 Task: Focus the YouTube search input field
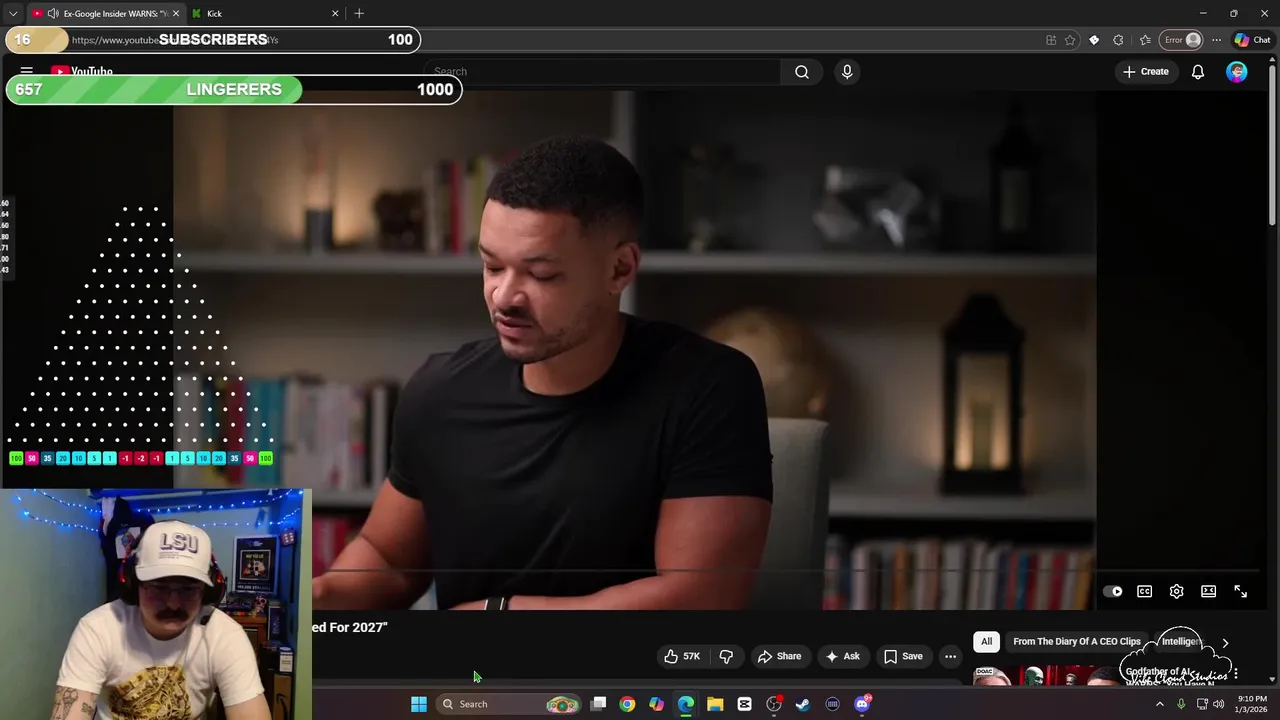click(x=603, y=72)
